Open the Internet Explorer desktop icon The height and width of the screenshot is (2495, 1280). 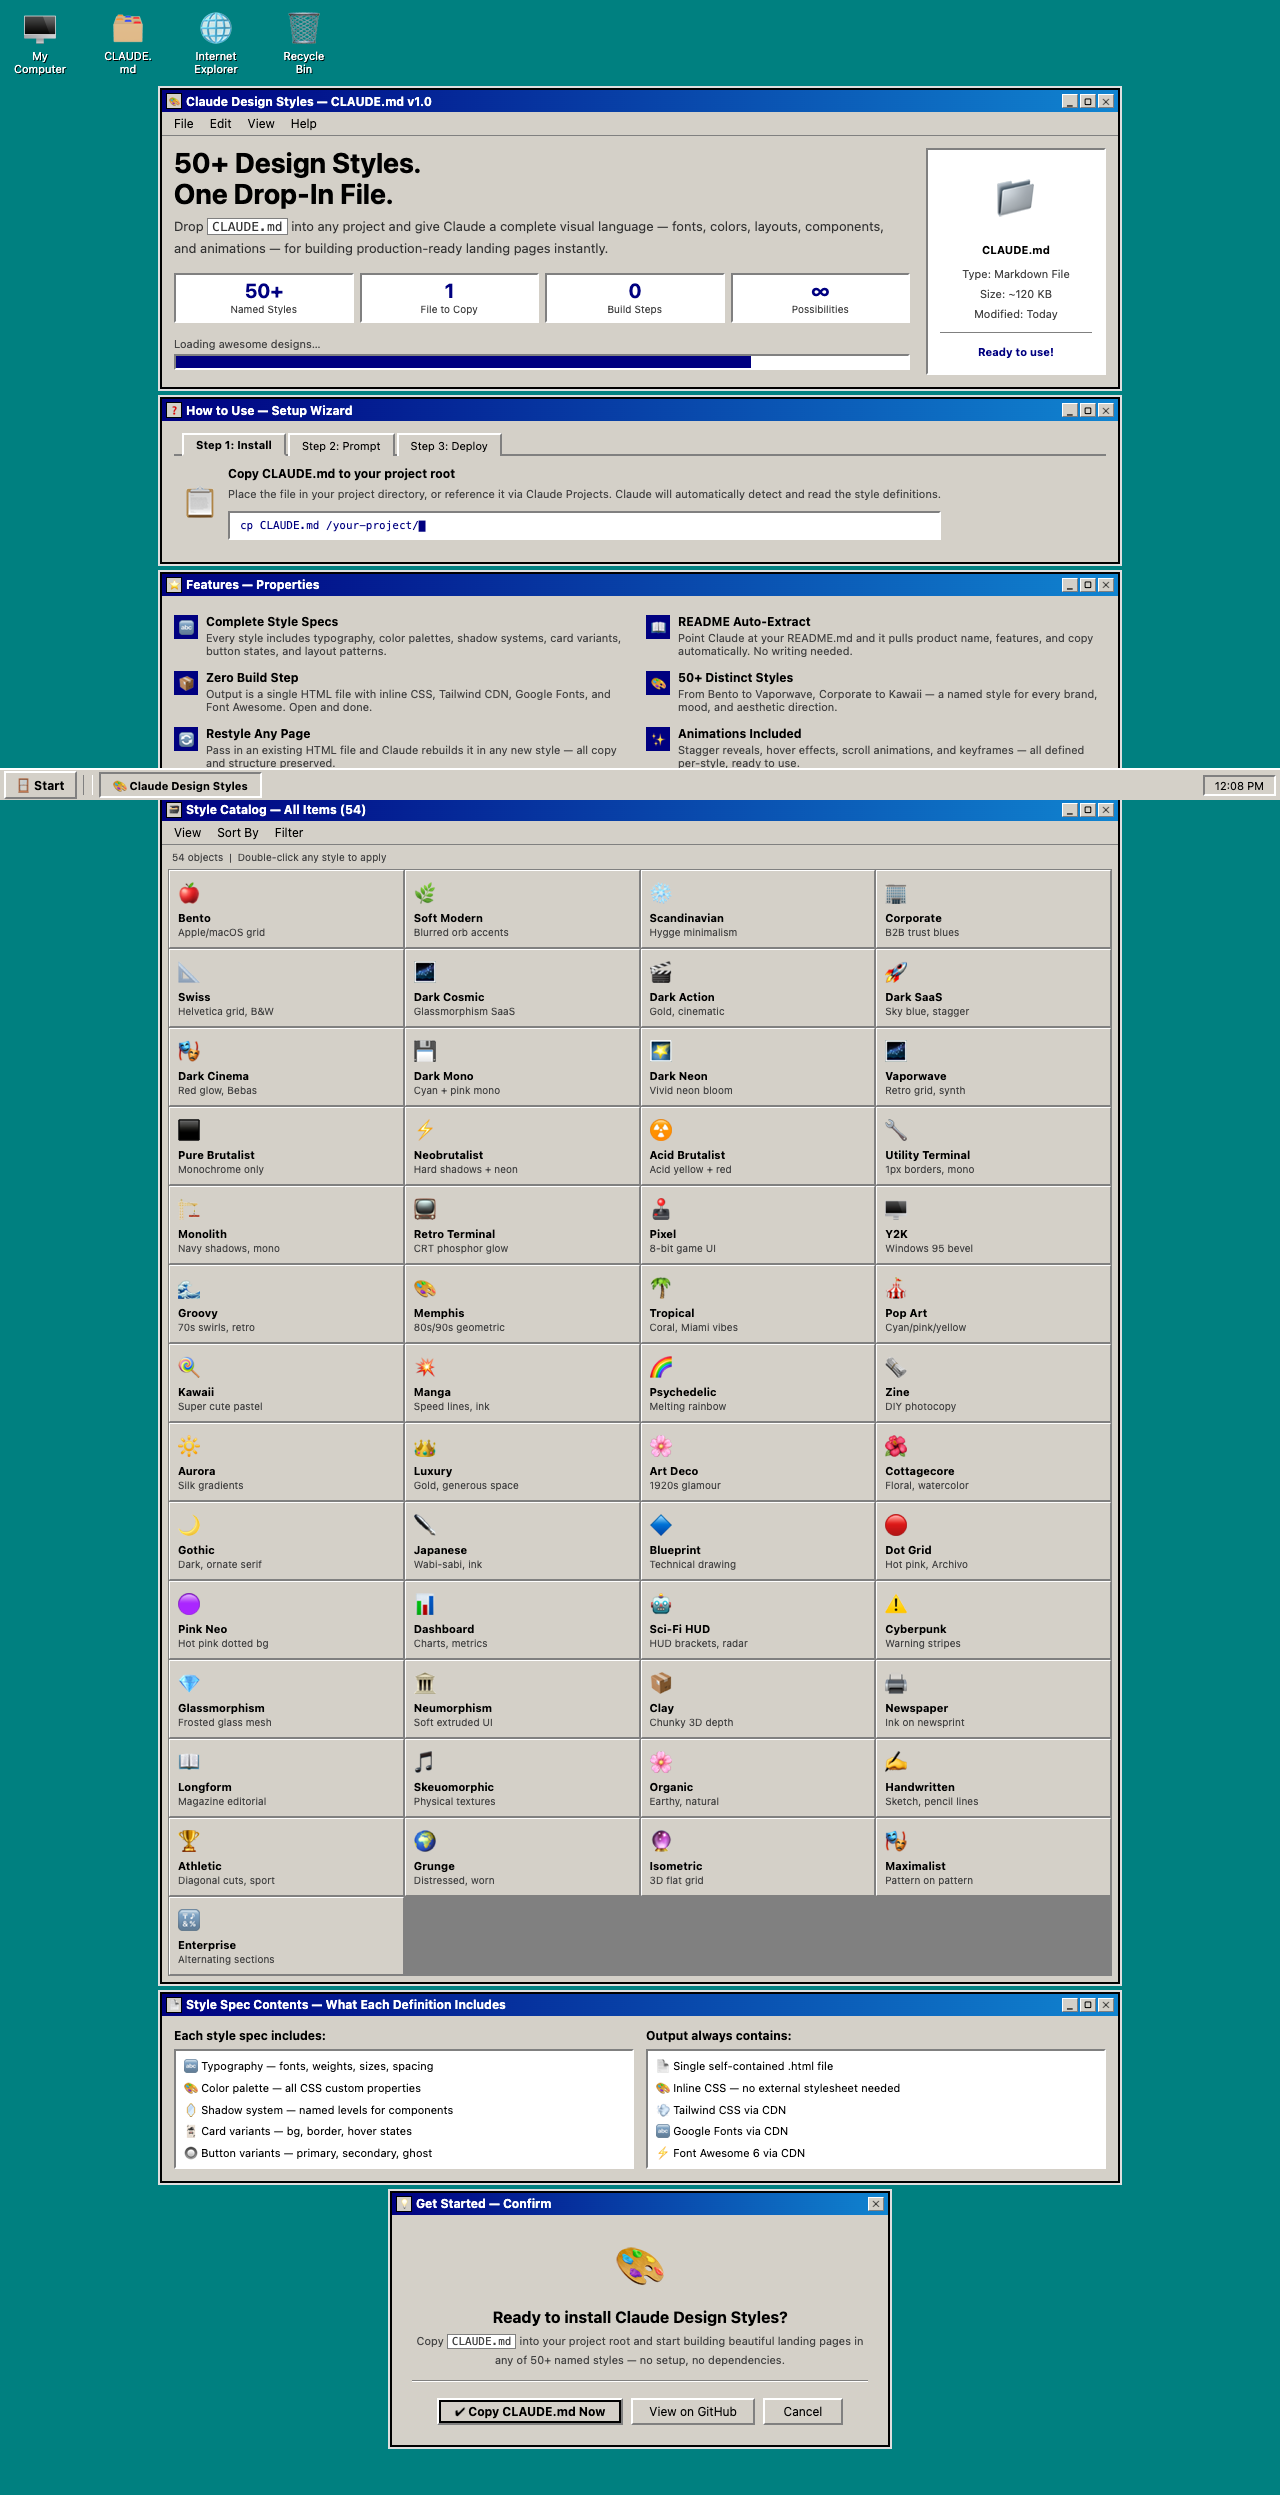coord(216,30)
